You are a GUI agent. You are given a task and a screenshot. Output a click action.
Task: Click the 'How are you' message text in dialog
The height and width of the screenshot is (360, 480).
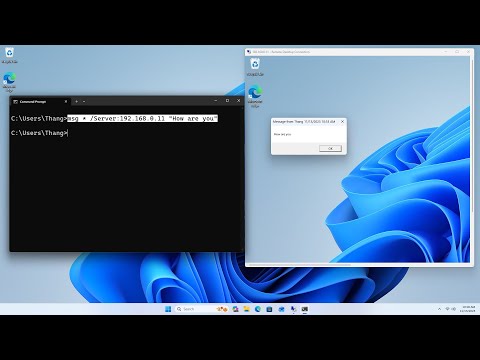point(282,134)
